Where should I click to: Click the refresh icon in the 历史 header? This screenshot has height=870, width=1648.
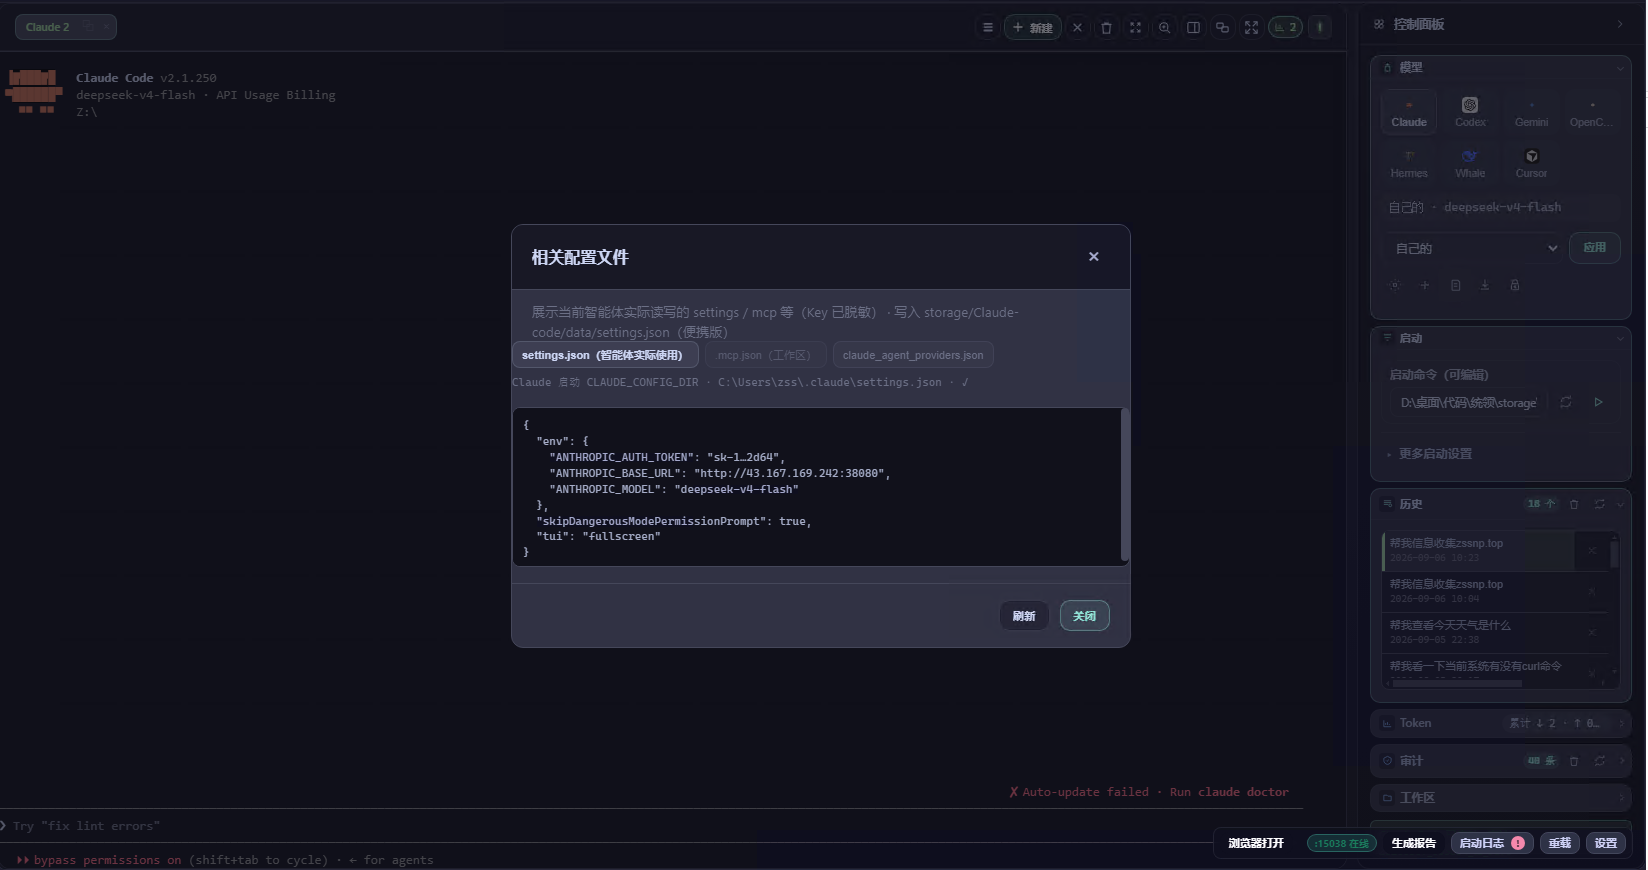(1600, 504)
